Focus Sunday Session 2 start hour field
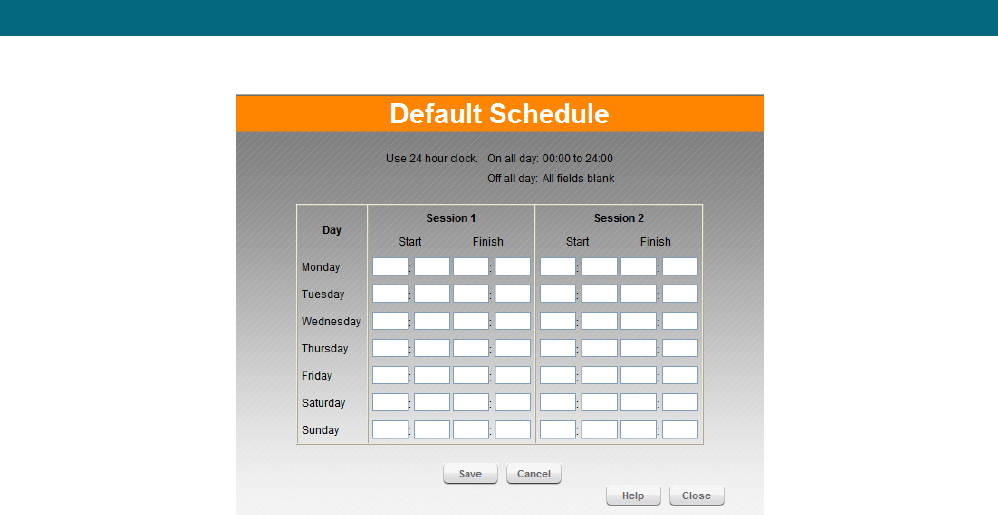 point(558,430)
